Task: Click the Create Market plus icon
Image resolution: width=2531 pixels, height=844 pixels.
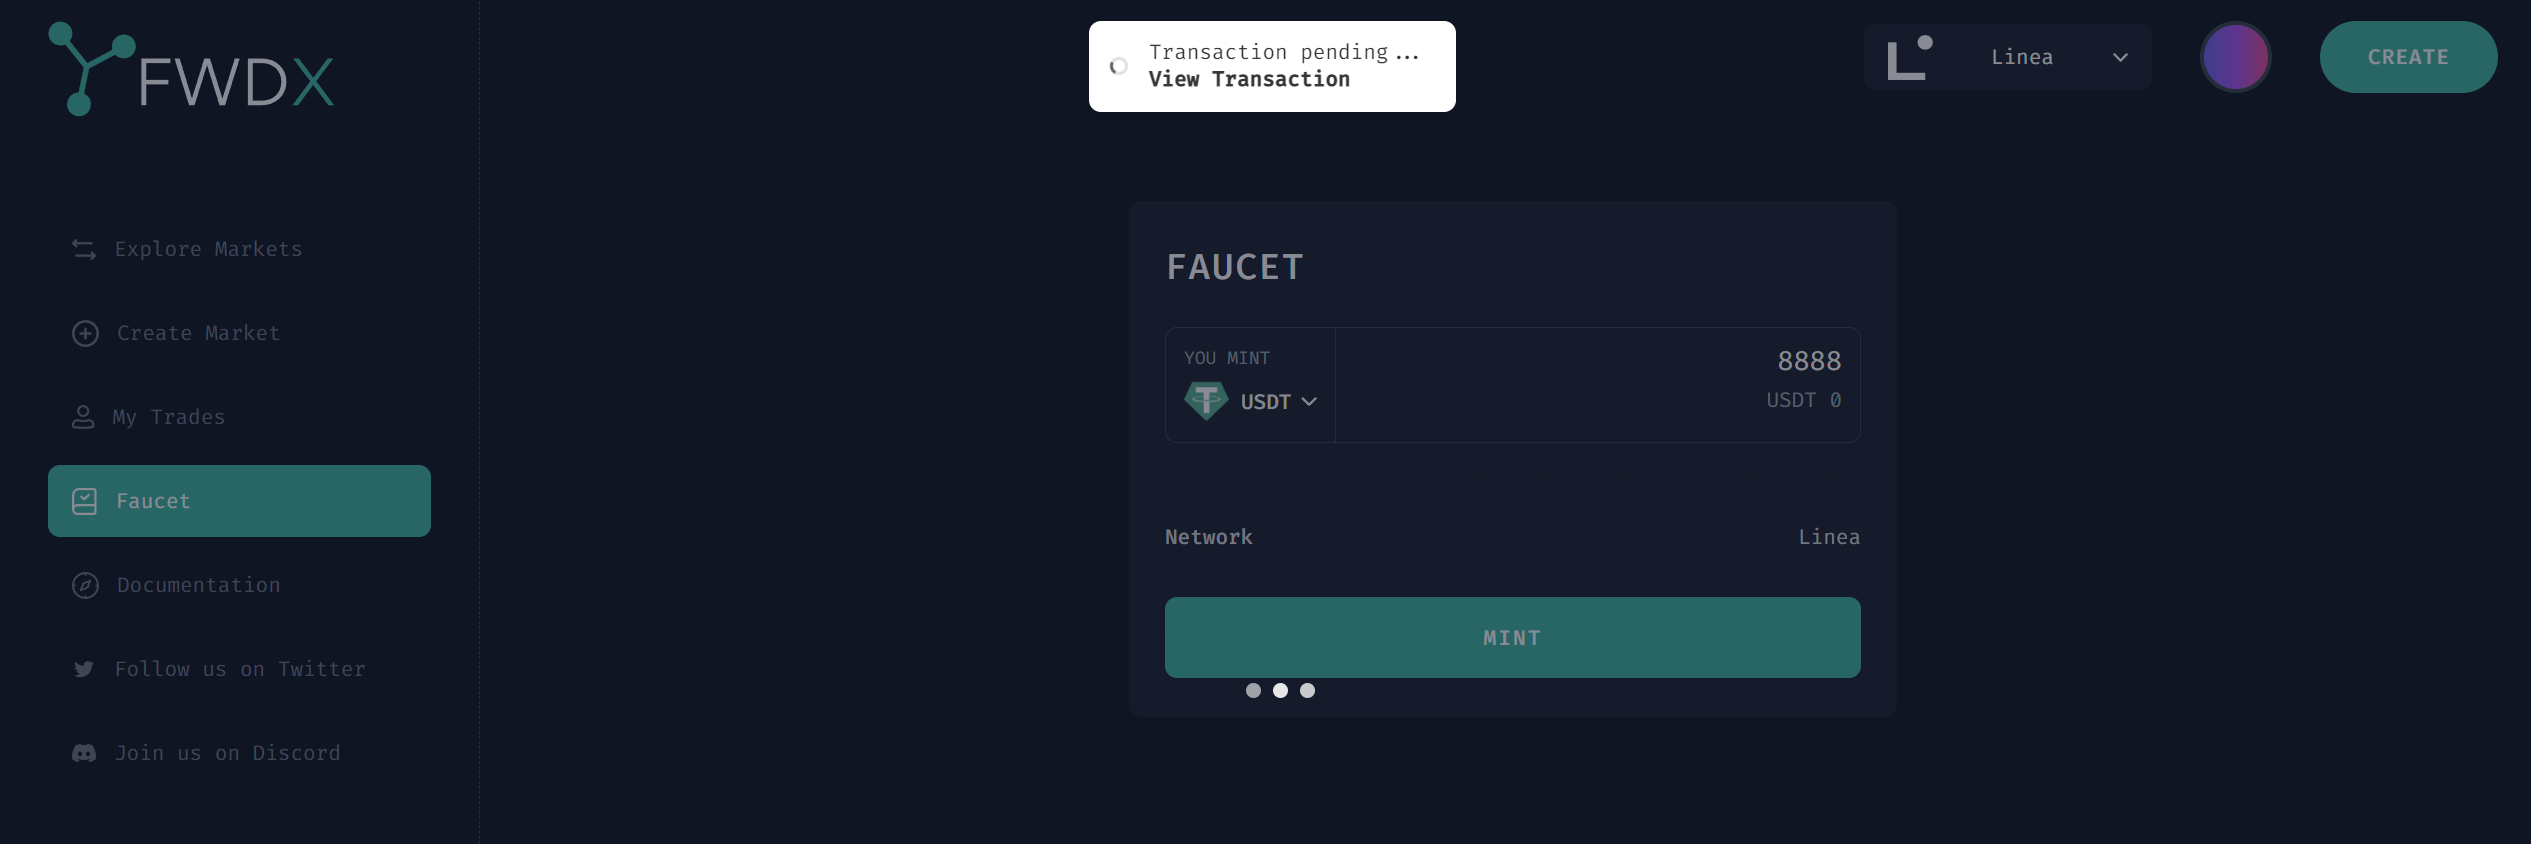Action: (x=84, y=333)
